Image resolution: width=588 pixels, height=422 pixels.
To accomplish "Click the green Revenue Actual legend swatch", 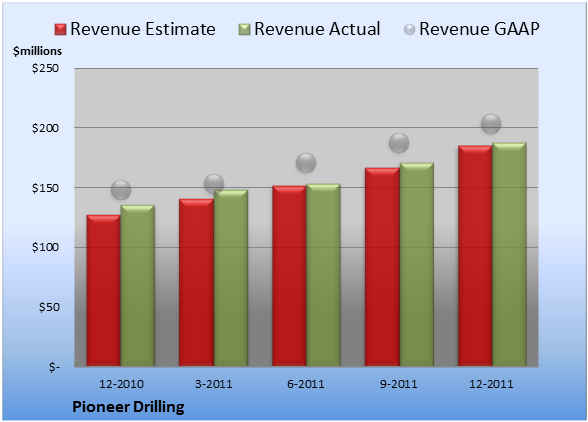I will click(x=244, y=30).
